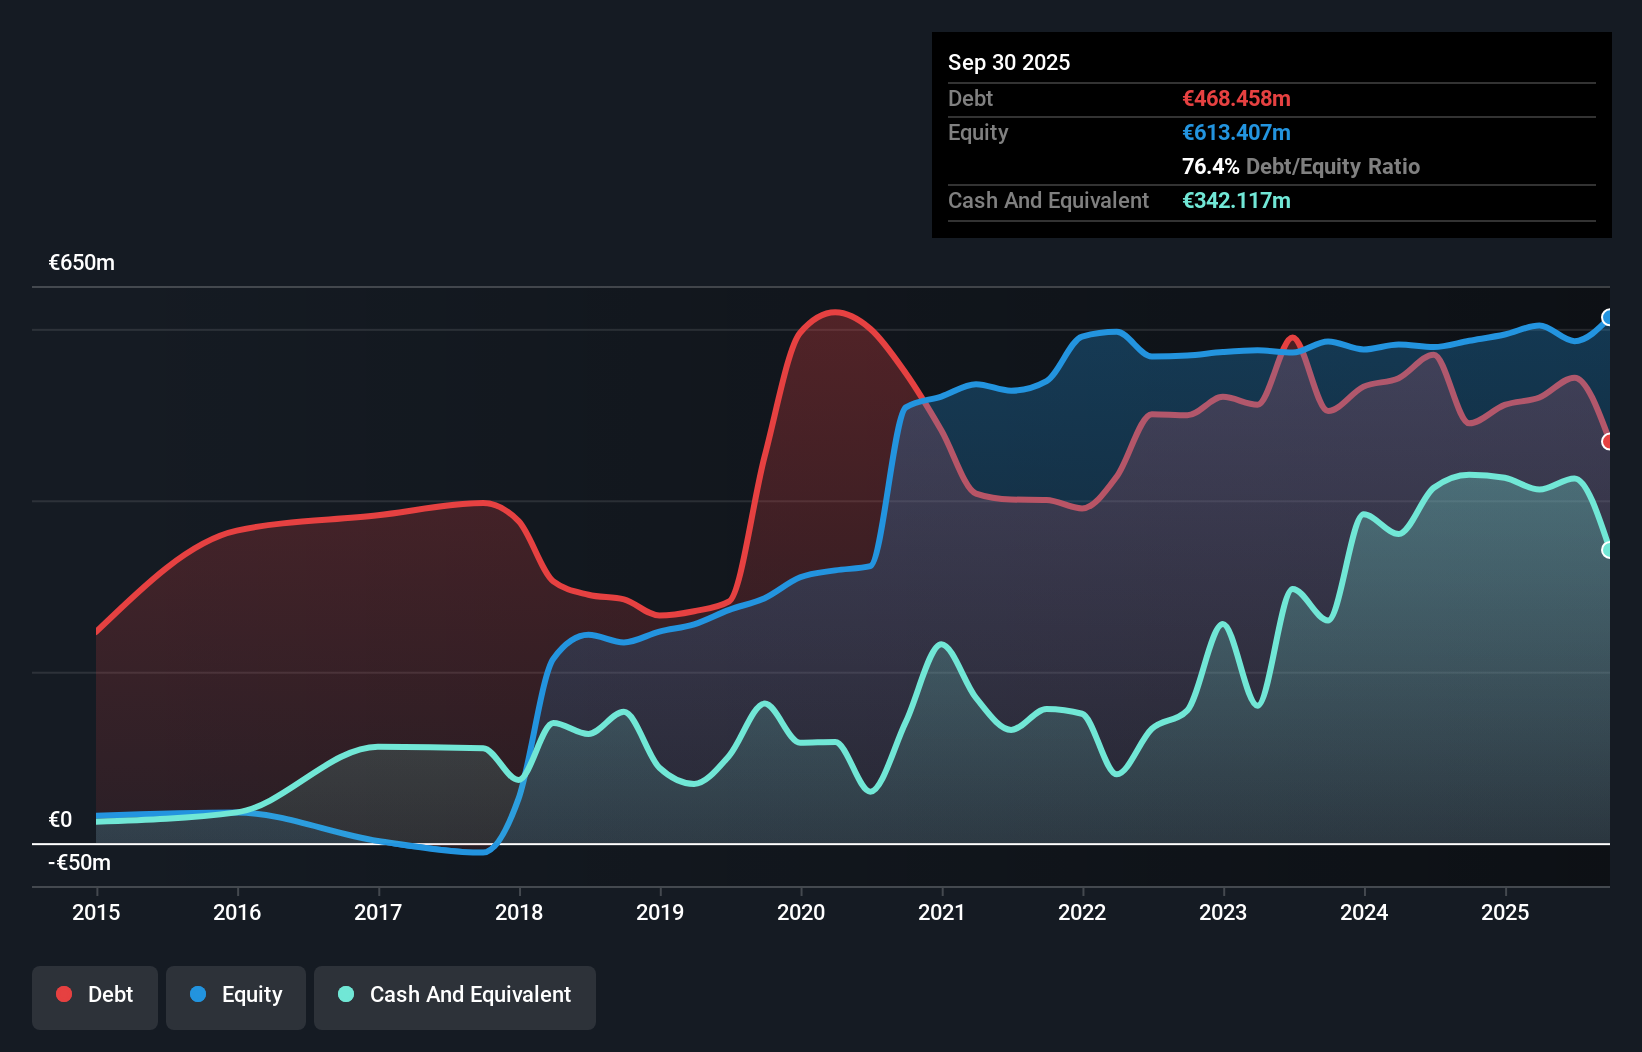Click the teal Cash endpoint marker on the chart
Image resolution: width=1642 pixels, height=1052 pixels.
click(x=1608, y=549)
